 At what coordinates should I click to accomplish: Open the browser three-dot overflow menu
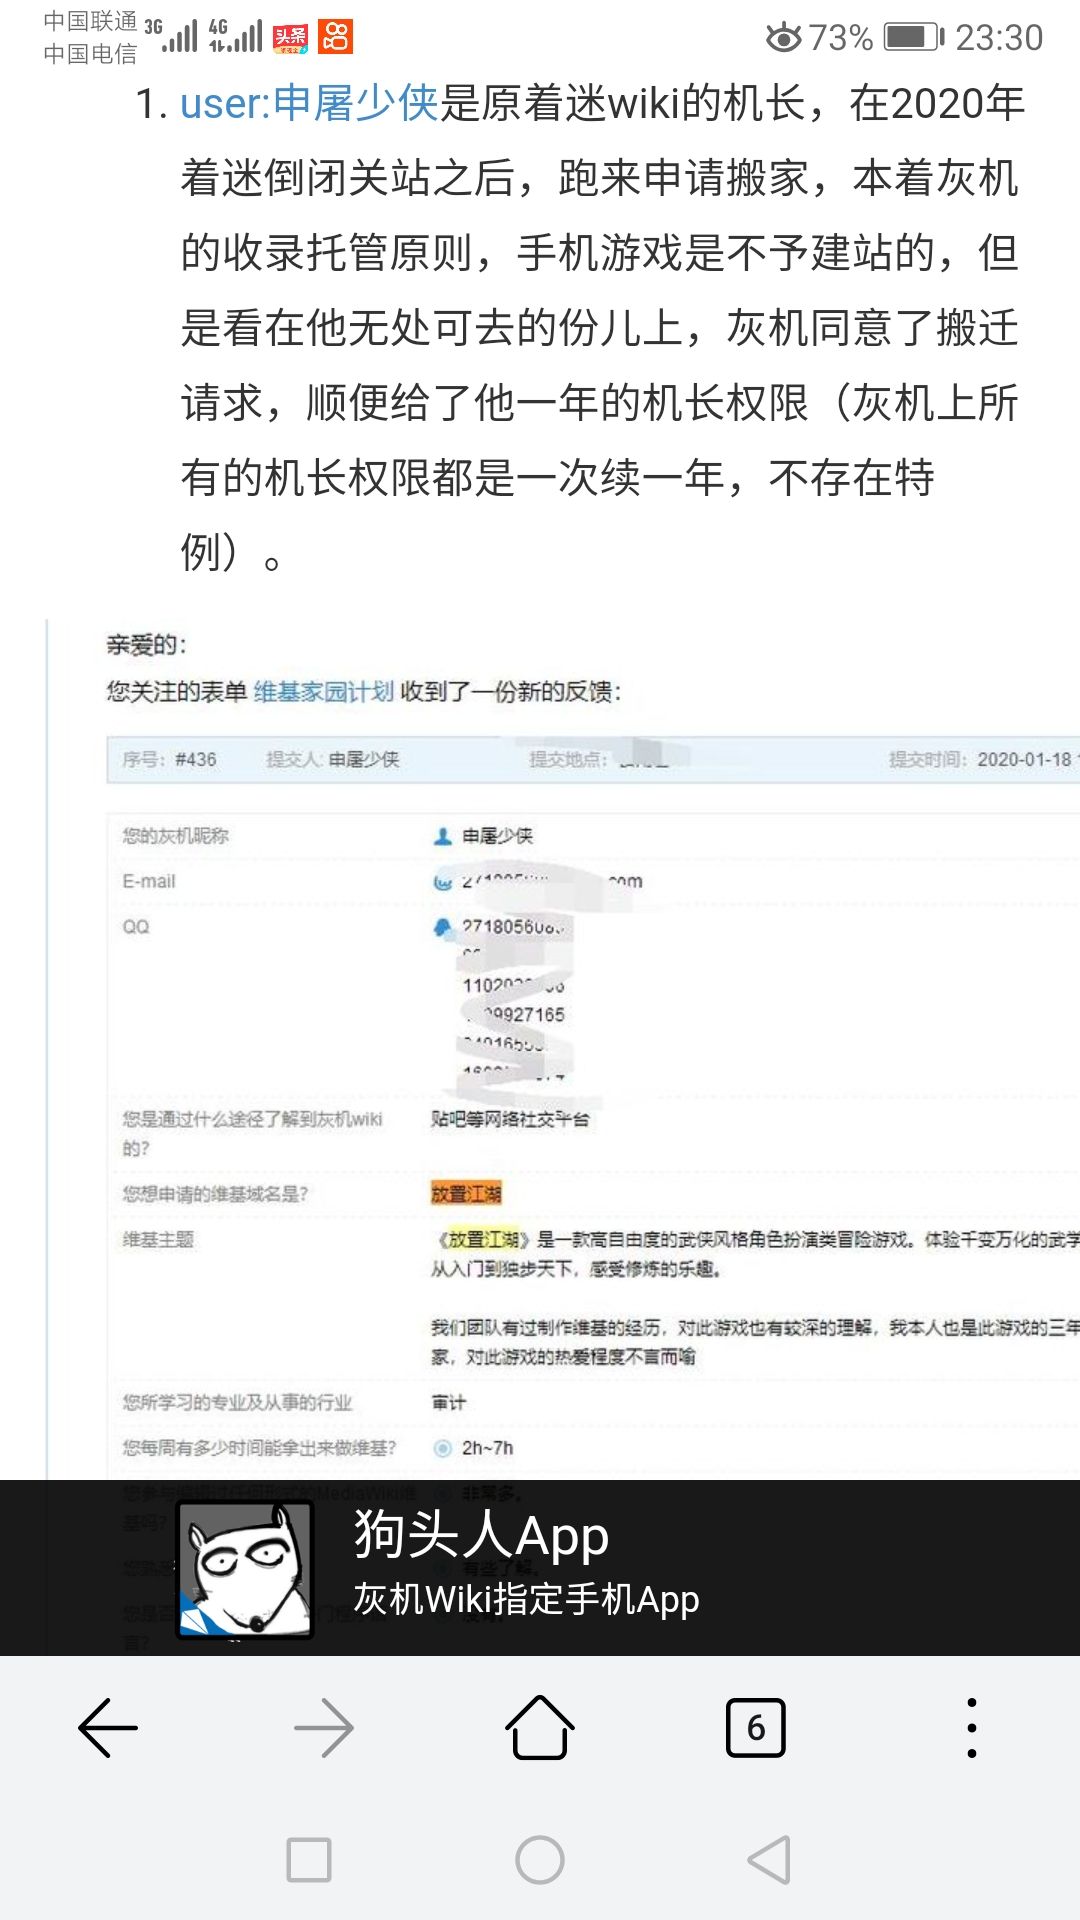pos(972,1727)
